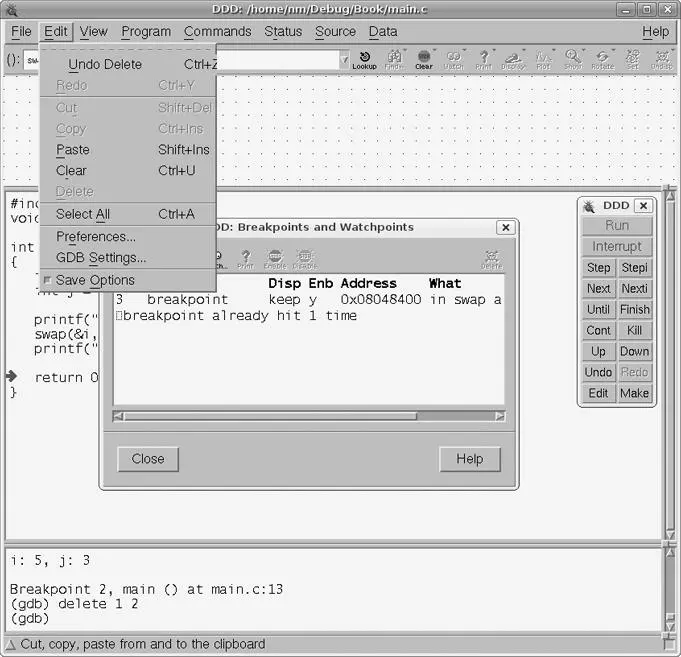Open the Source menu
The height and width of the screenshot is (657, 681).
(x=335, y=31)
